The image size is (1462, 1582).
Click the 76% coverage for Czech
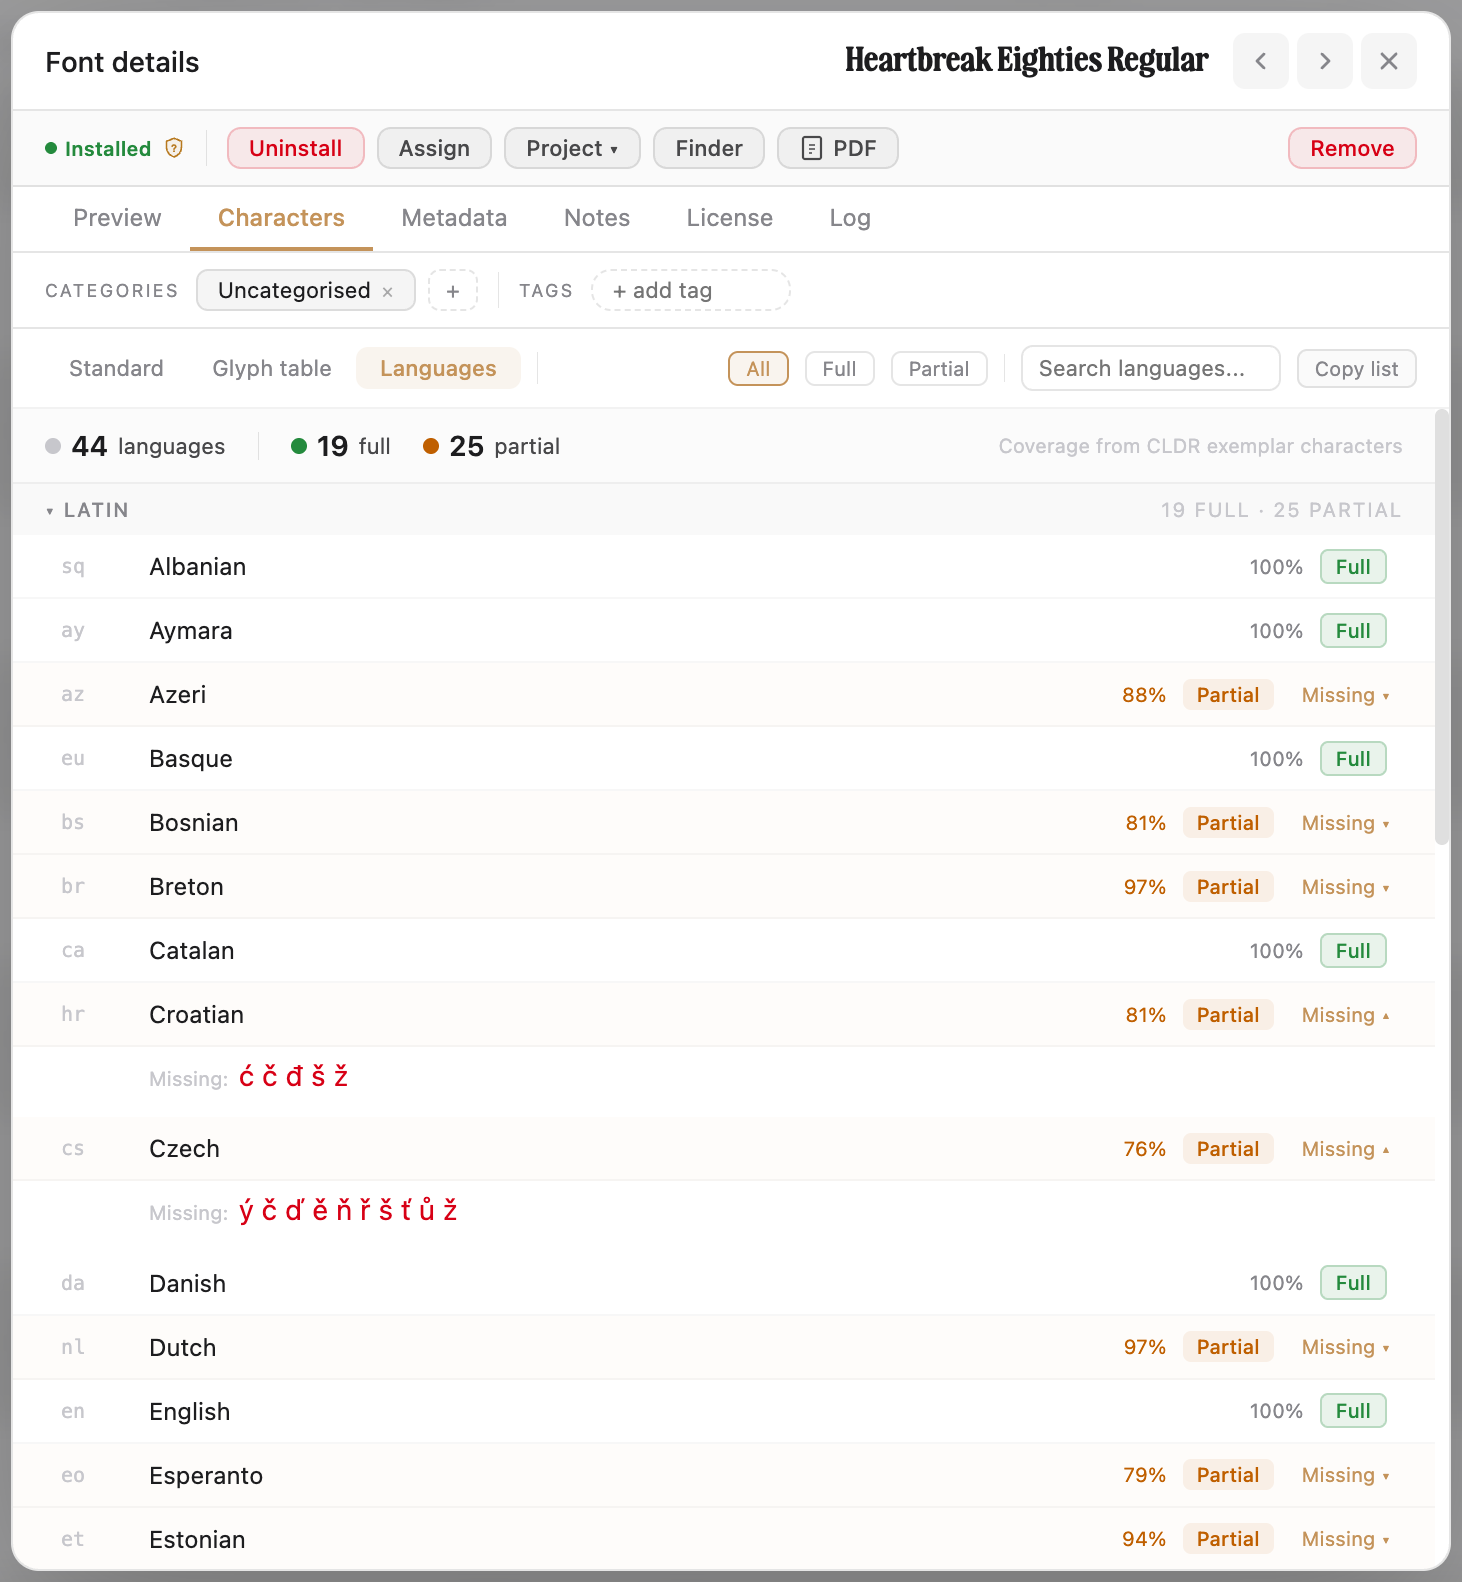(1145, 1149)
